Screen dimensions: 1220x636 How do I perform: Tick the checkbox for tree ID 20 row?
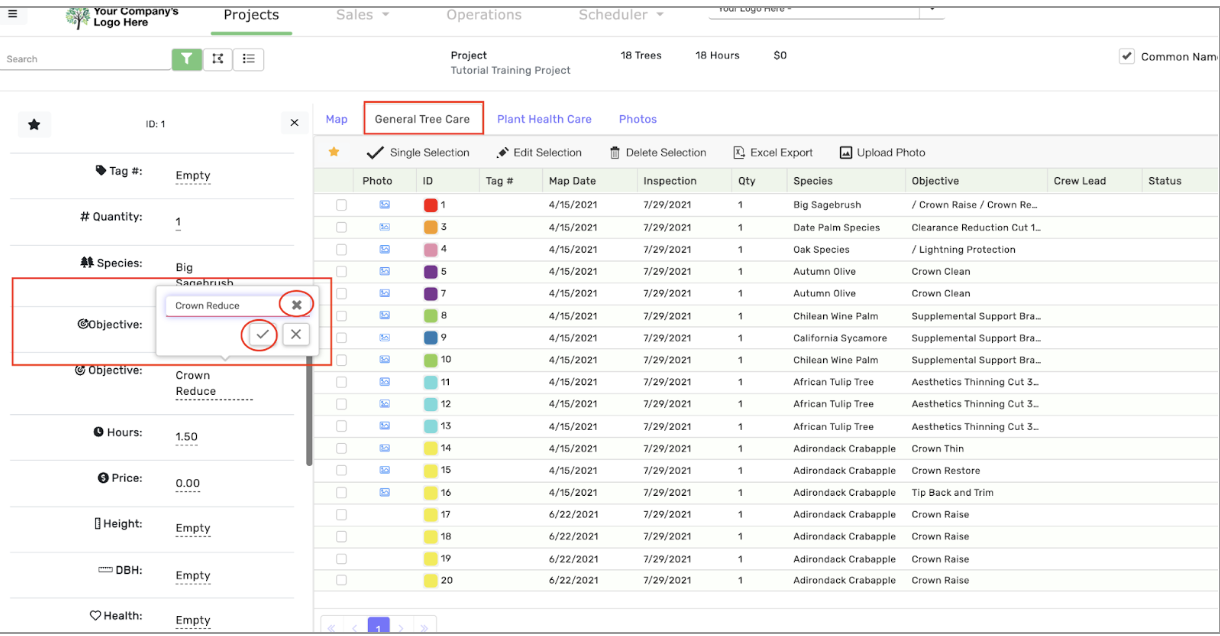pos(341,580)
